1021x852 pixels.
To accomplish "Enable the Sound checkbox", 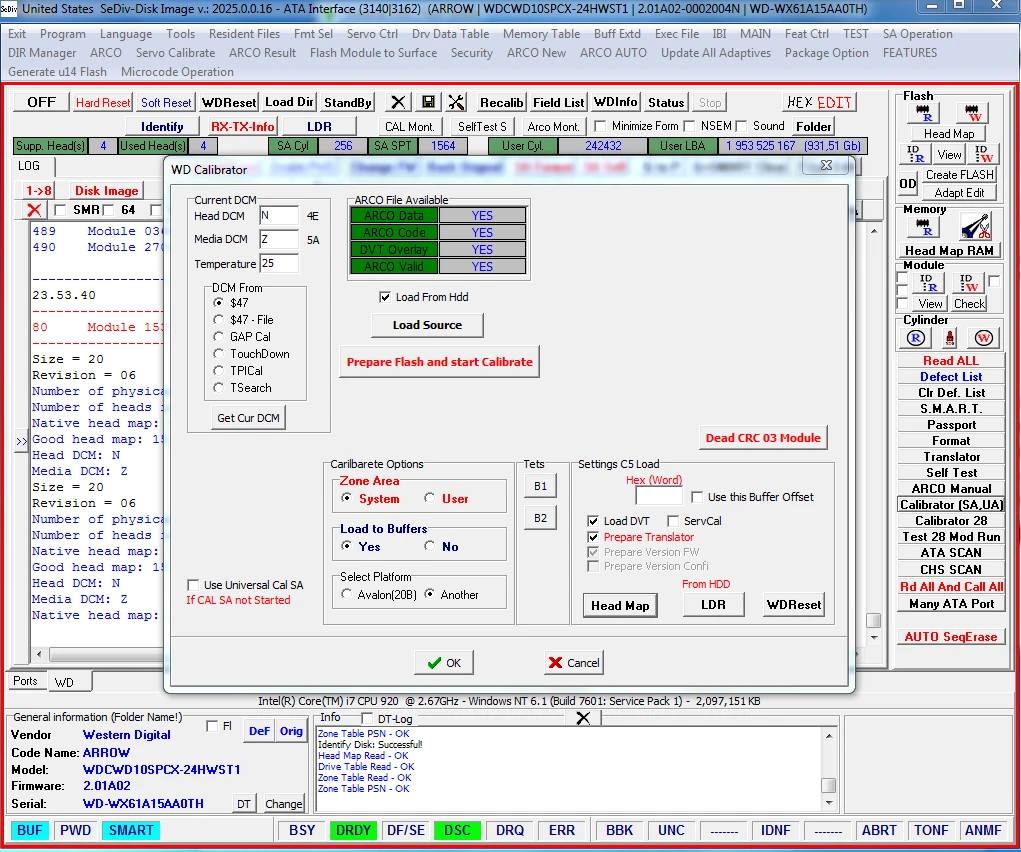I will pyautogui.click(x=741, y=126).
